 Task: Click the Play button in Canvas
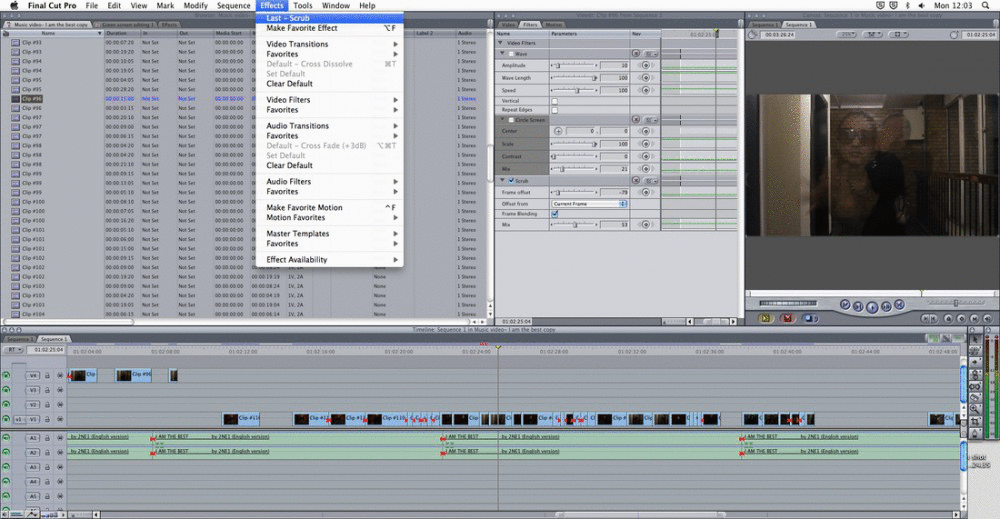click(871, 306)
